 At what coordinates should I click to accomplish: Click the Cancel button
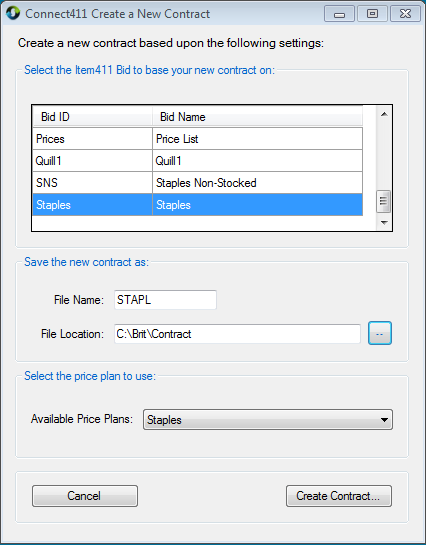pyautogui.click(x=85, y=496)
